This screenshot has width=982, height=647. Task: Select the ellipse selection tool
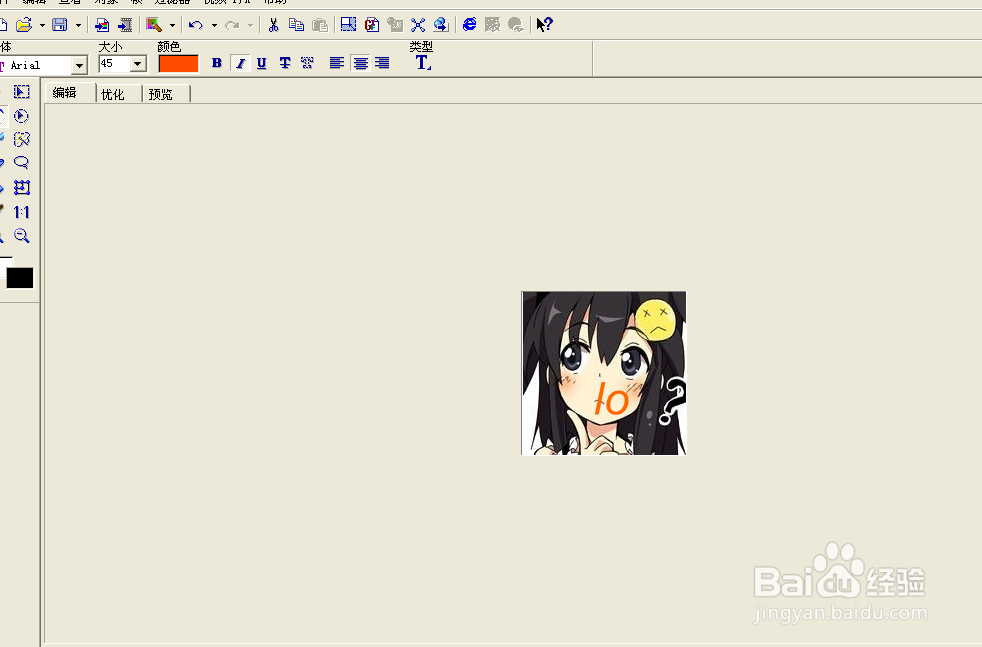tap(21, 116)
